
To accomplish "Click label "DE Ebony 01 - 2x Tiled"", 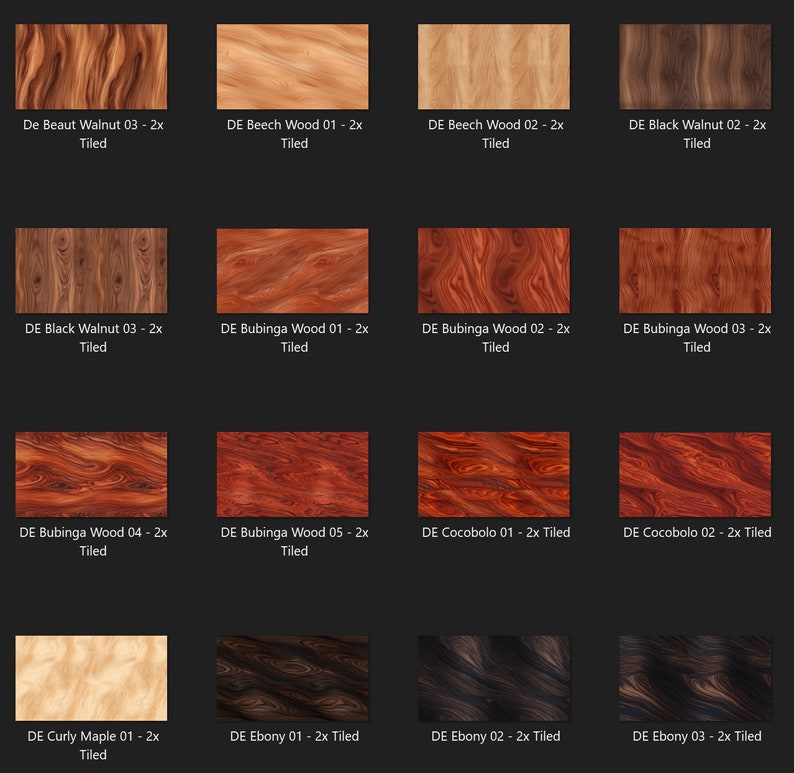I will point(294,737).
